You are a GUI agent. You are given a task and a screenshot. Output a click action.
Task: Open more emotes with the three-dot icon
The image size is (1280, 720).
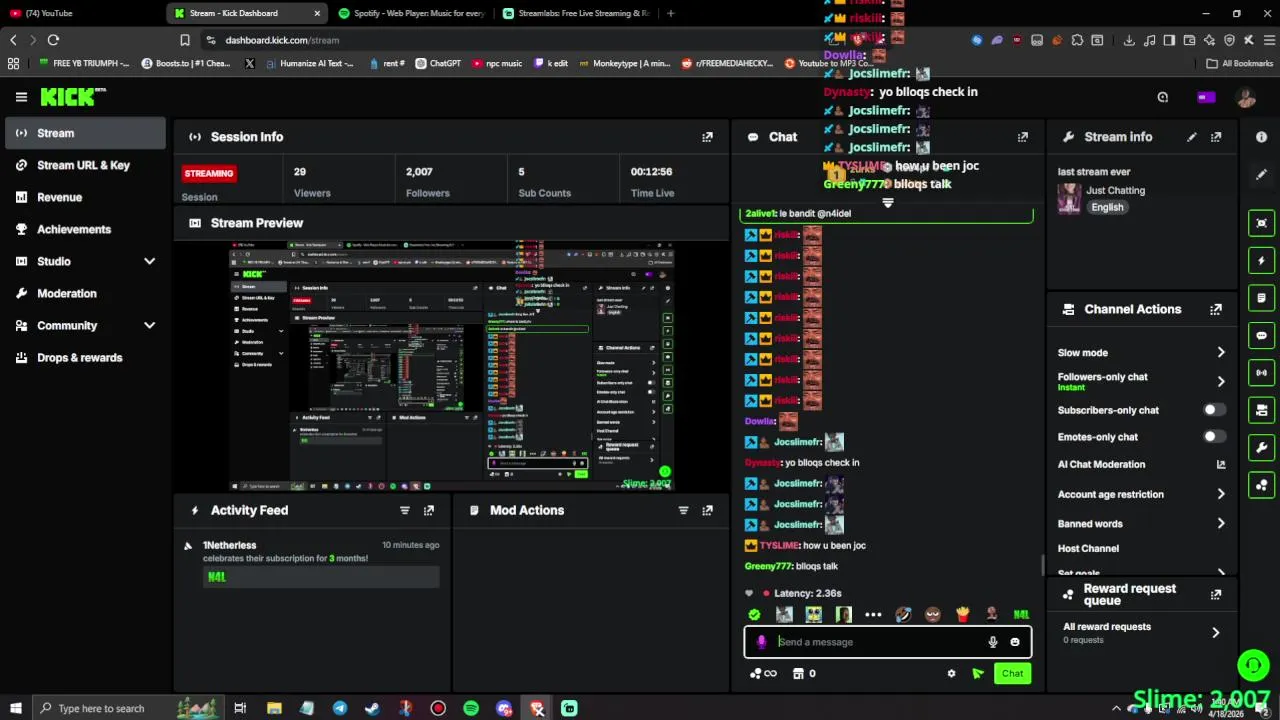tap(873, 614)
